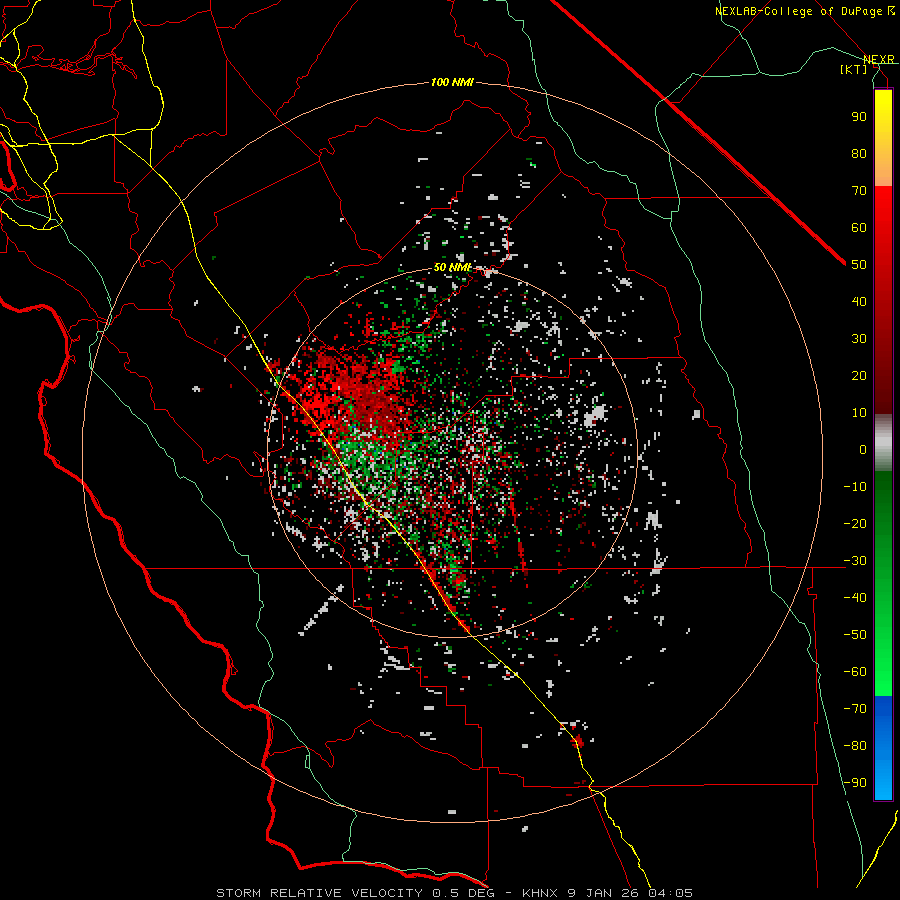Click the -50 scale label
The width and height of the screenshot is (900, 900).
coord(855,634)
